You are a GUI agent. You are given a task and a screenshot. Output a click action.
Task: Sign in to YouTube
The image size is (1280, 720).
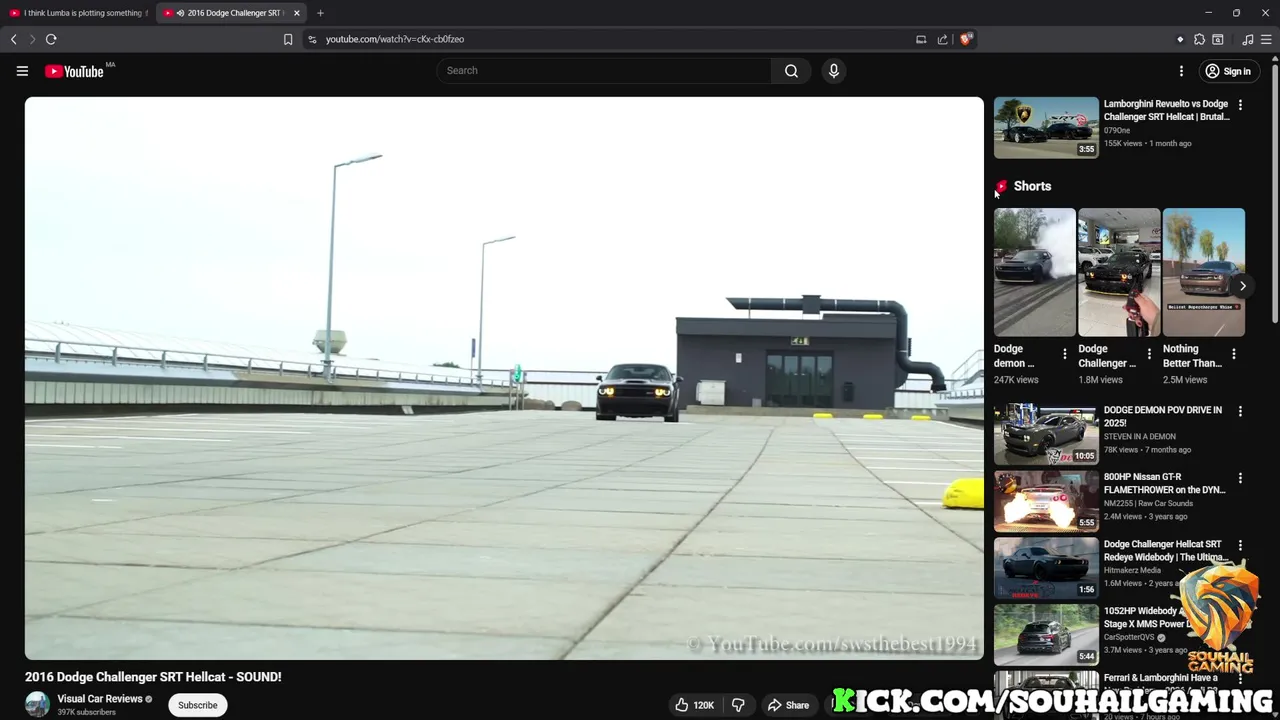(1228, 71)
